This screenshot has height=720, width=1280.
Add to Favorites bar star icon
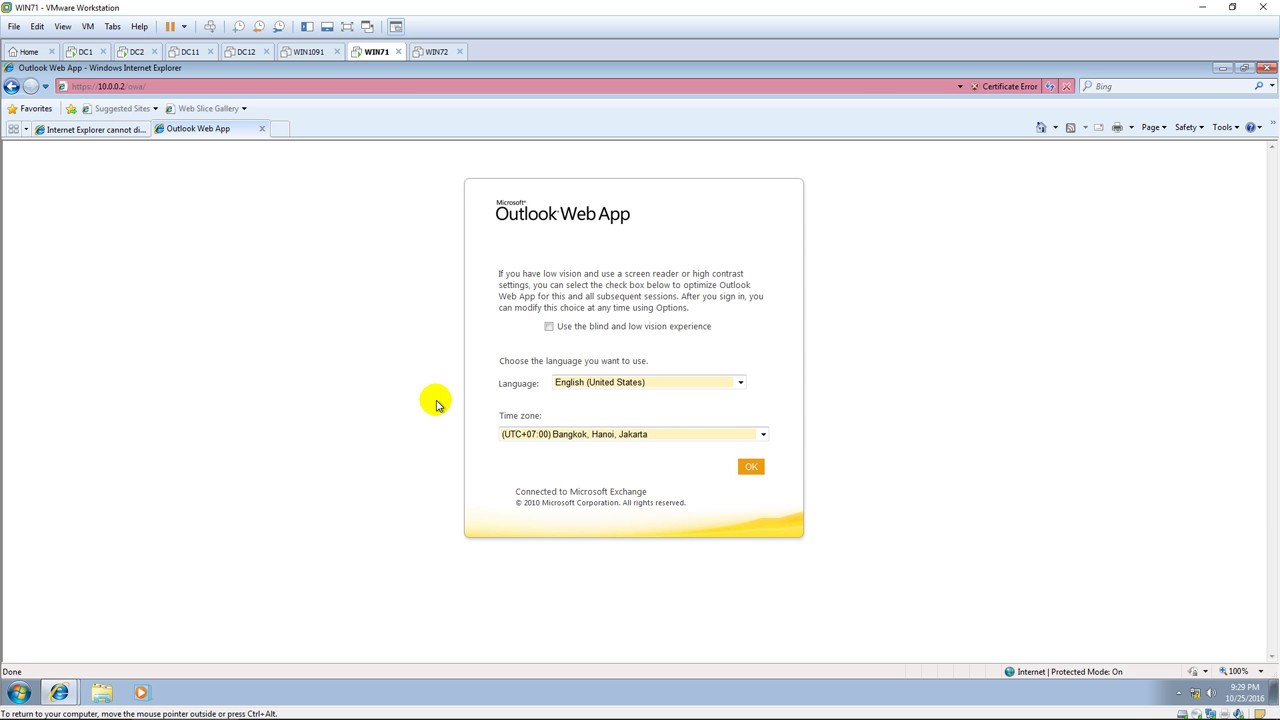click(x=71, y=108)
